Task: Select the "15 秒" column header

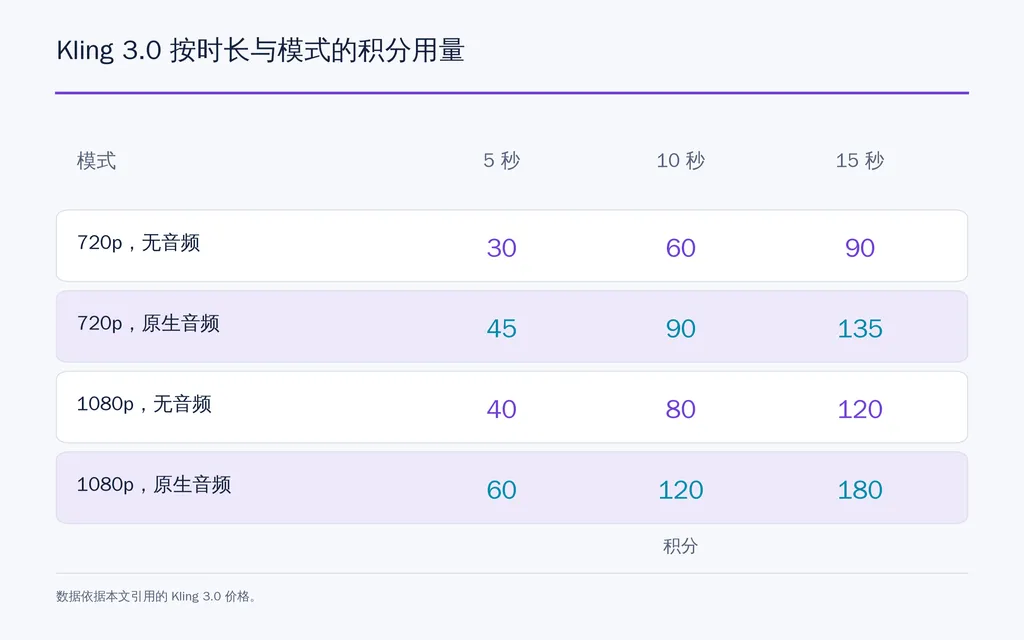Action: pos(859,161)
